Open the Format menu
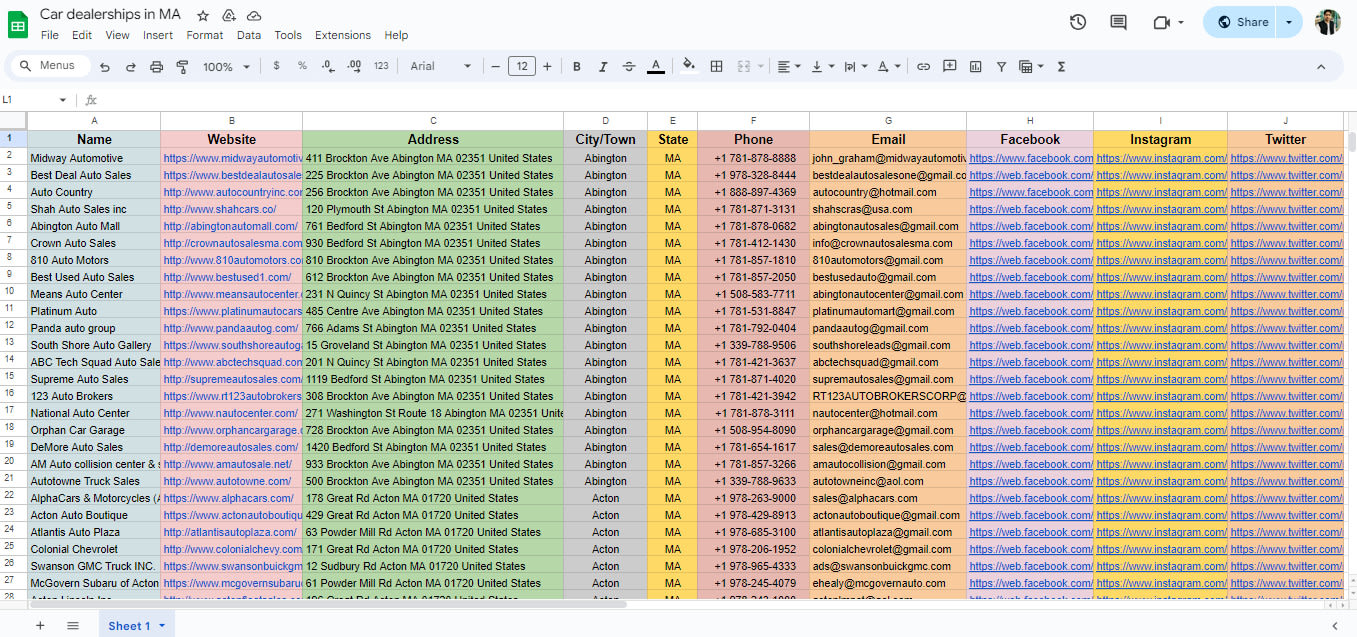1357x637 pixels. point(204,35)
